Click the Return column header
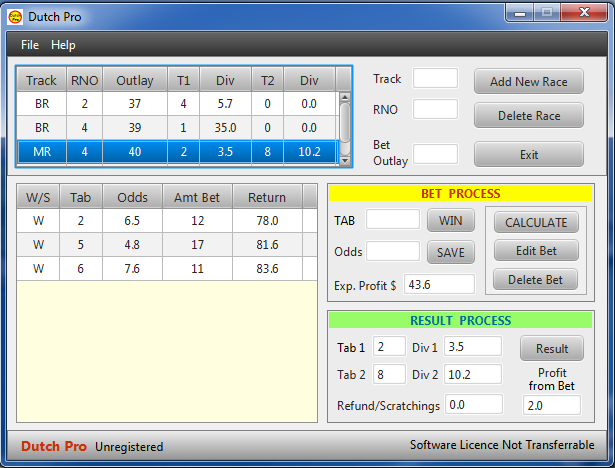 pyautogui.click(x=267, y=197)
